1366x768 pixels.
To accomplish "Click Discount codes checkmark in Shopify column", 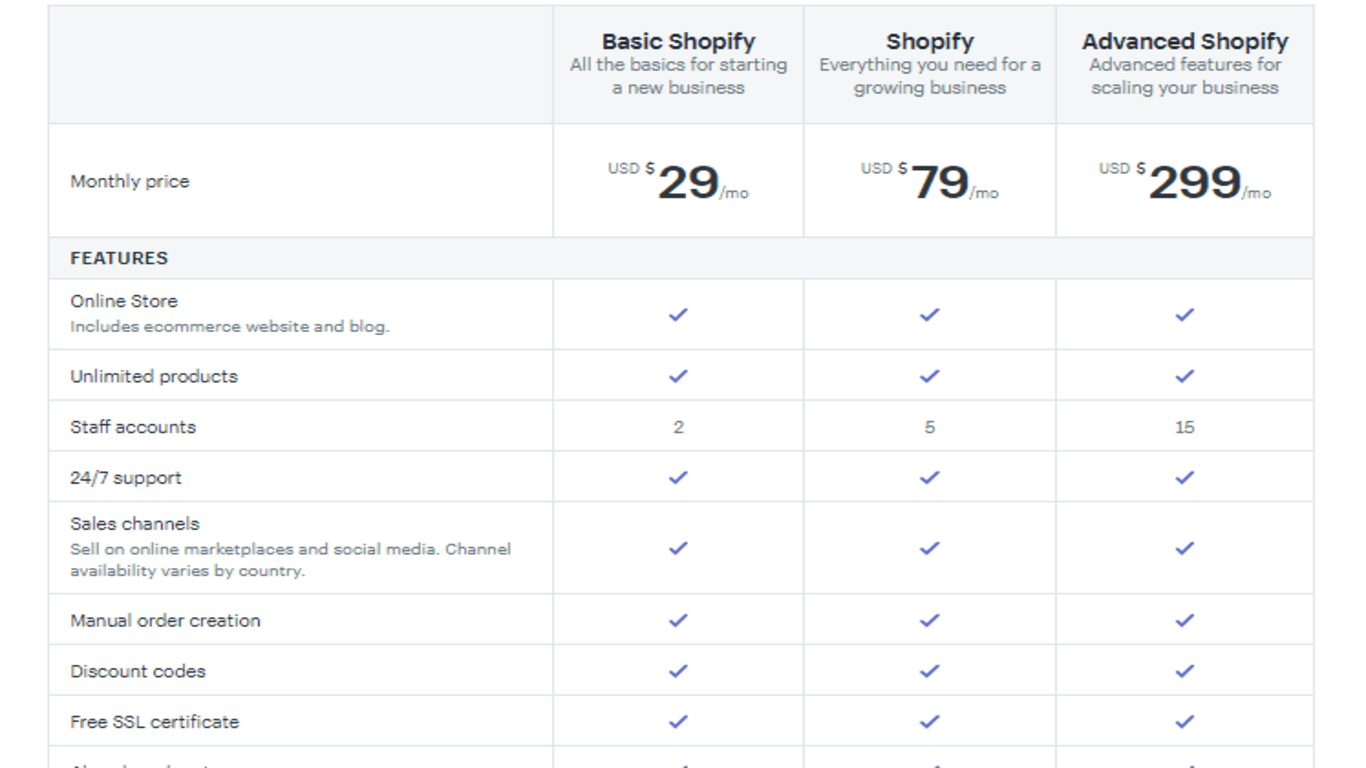I will pos(929,671).
